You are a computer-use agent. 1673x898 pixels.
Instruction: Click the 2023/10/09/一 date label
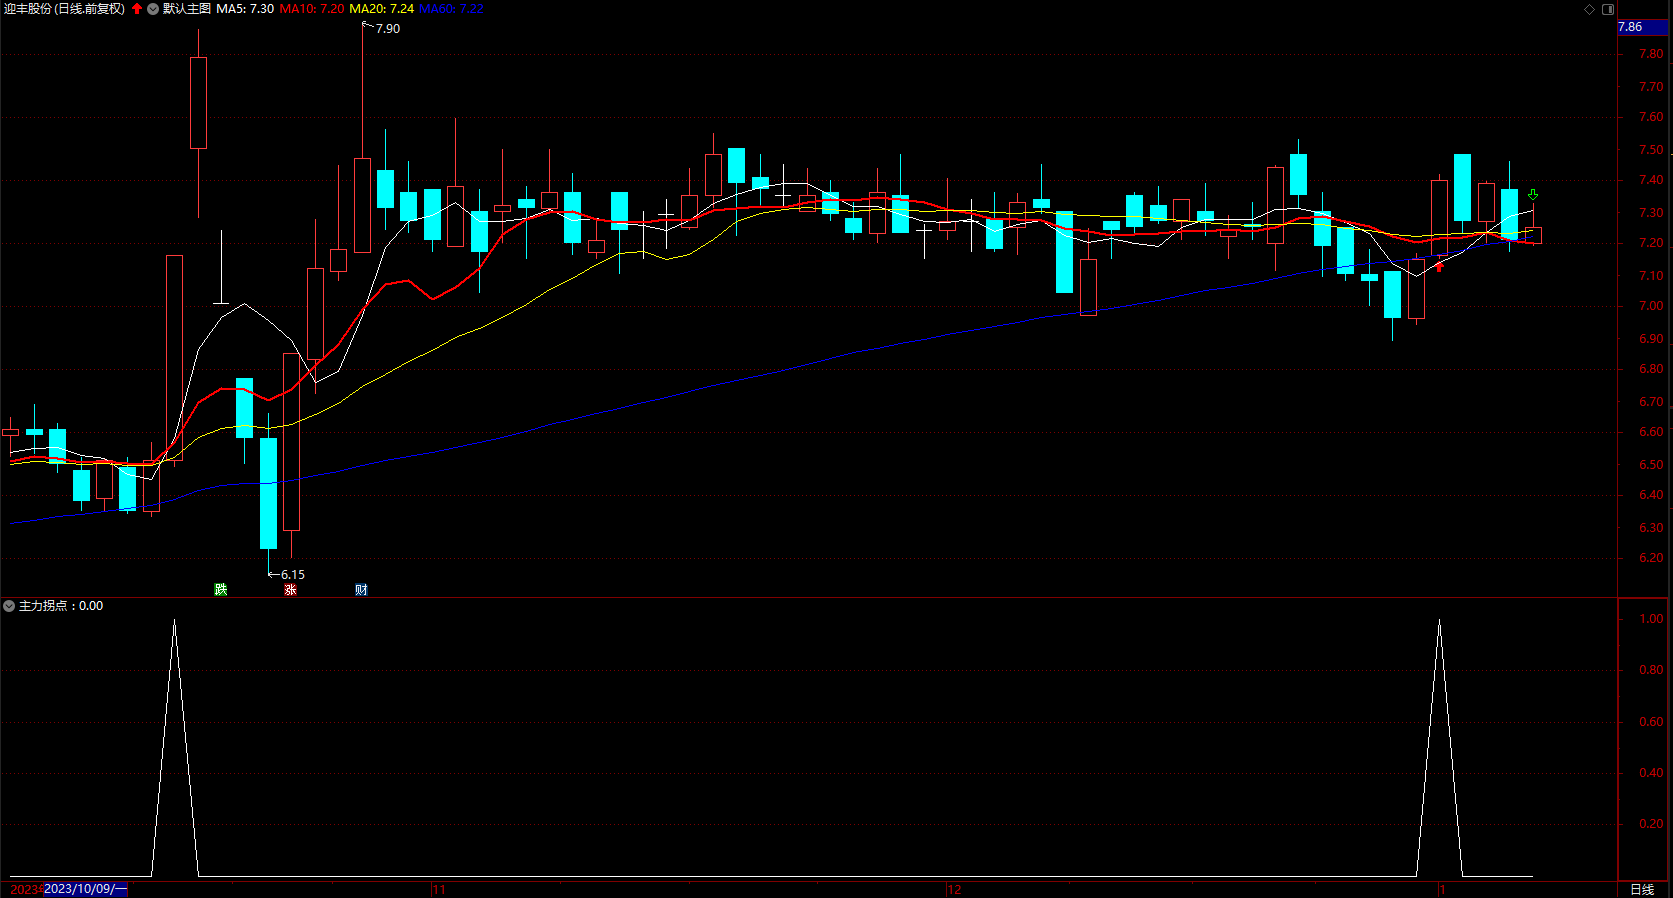(x=85, y=889)
